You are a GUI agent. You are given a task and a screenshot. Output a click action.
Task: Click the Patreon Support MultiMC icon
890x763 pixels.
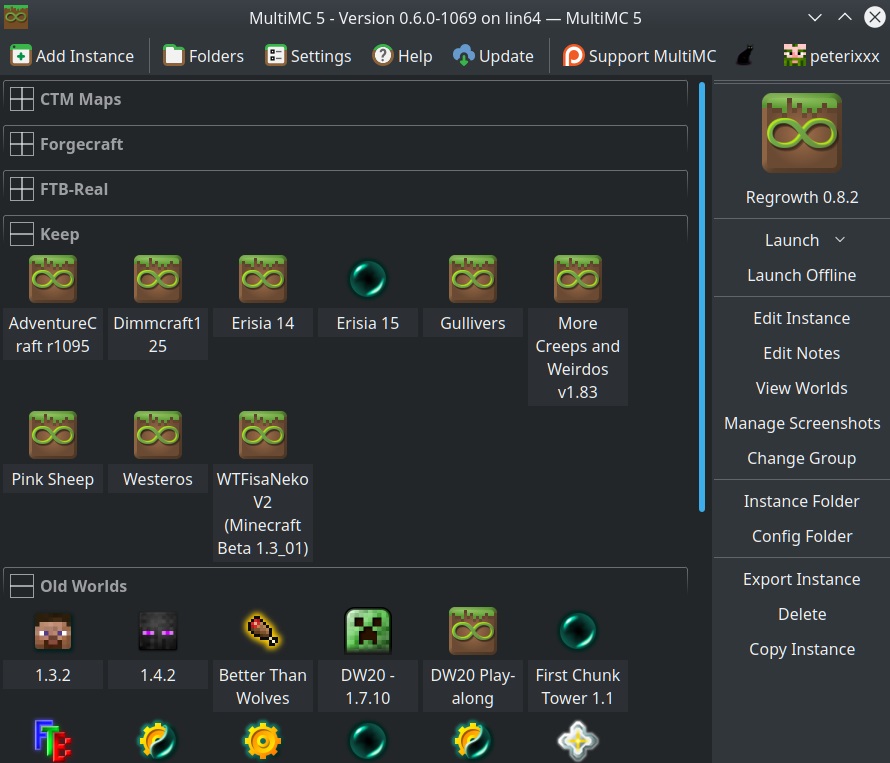[x=572, y=56]
